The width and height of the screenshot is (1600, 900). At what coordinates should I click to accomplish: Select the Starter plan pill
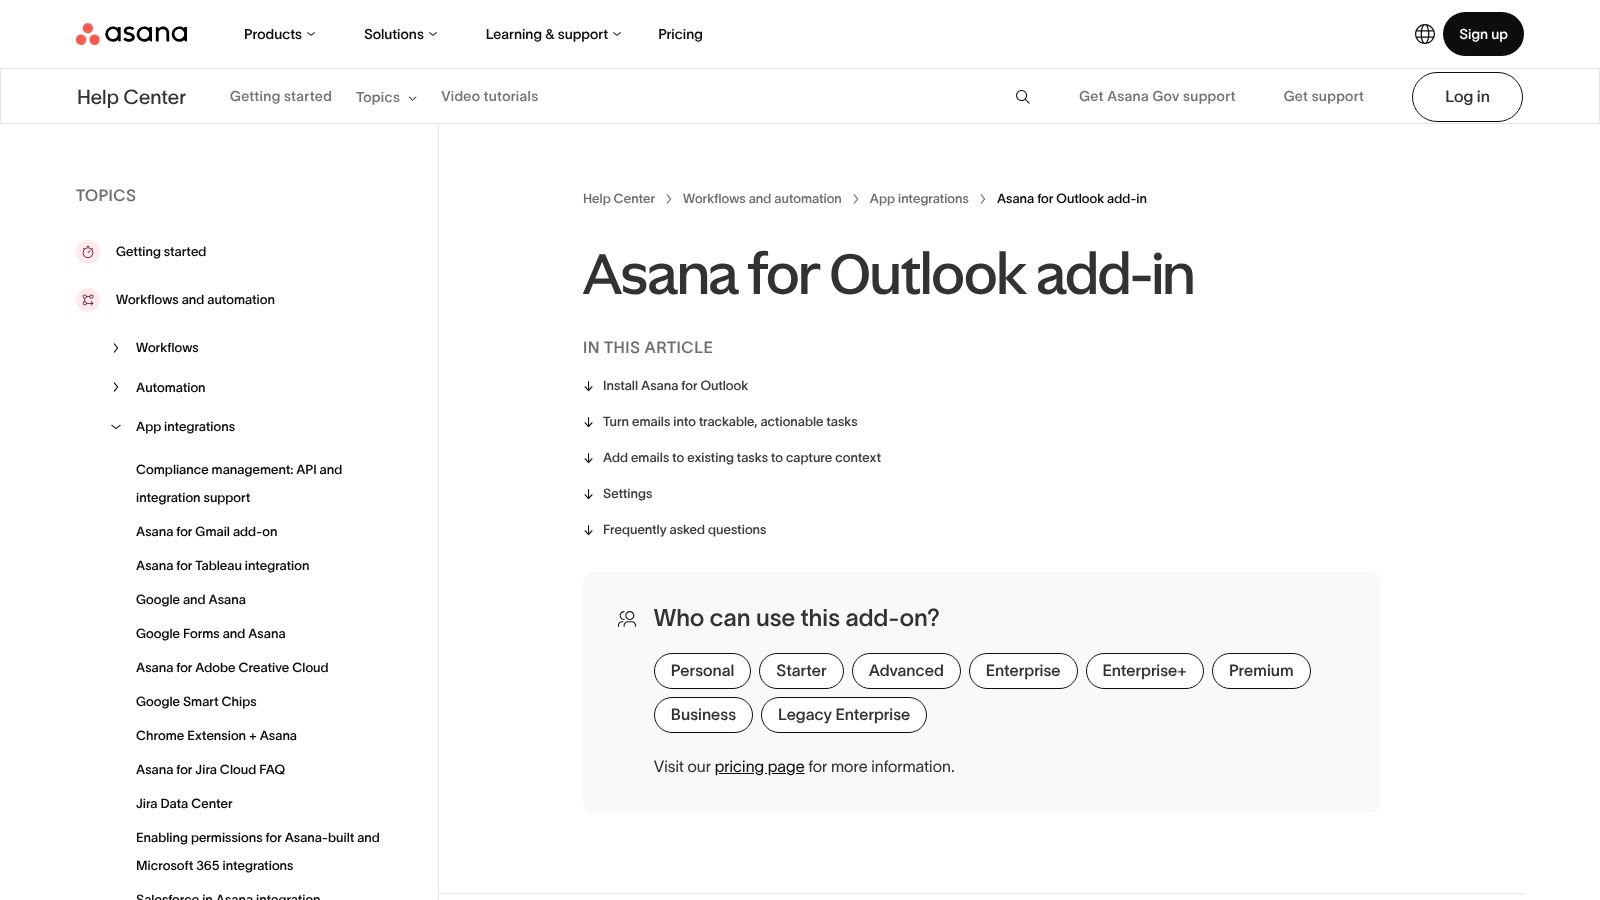(x=801, y=671)
